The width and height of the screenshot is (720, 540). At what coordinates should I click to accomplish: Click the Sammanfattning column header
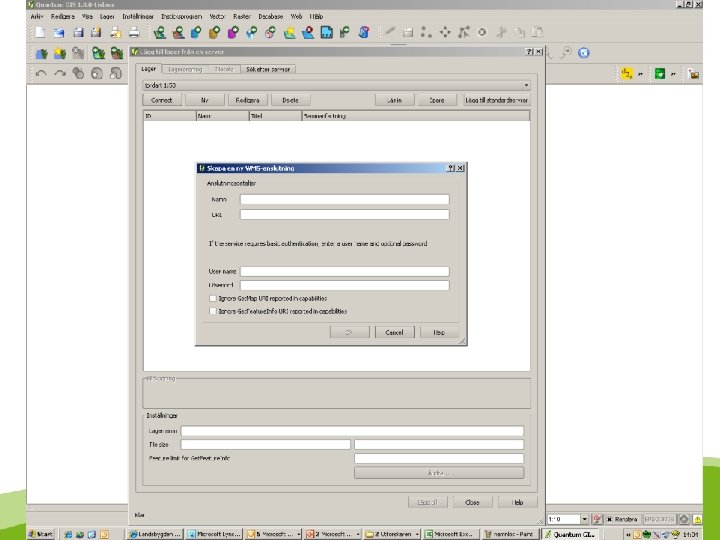coord(416,116)
